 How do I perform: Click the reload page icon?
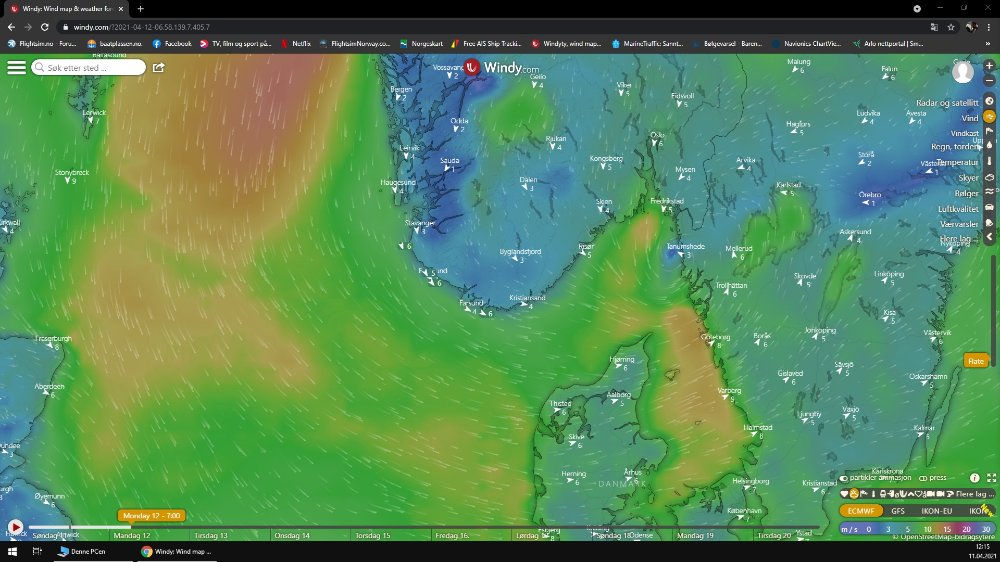[x=45, y=27]
